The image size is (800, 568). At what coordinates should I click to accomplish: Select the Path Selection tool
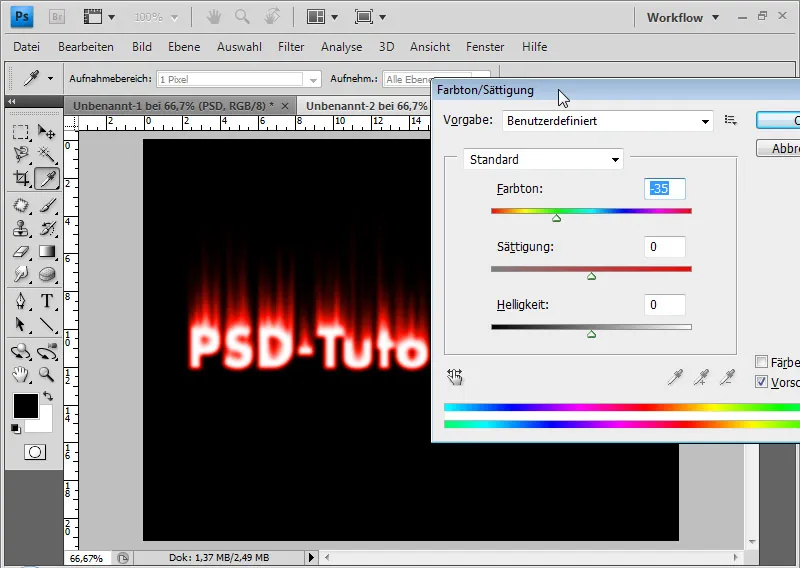[x=20, y=325]
